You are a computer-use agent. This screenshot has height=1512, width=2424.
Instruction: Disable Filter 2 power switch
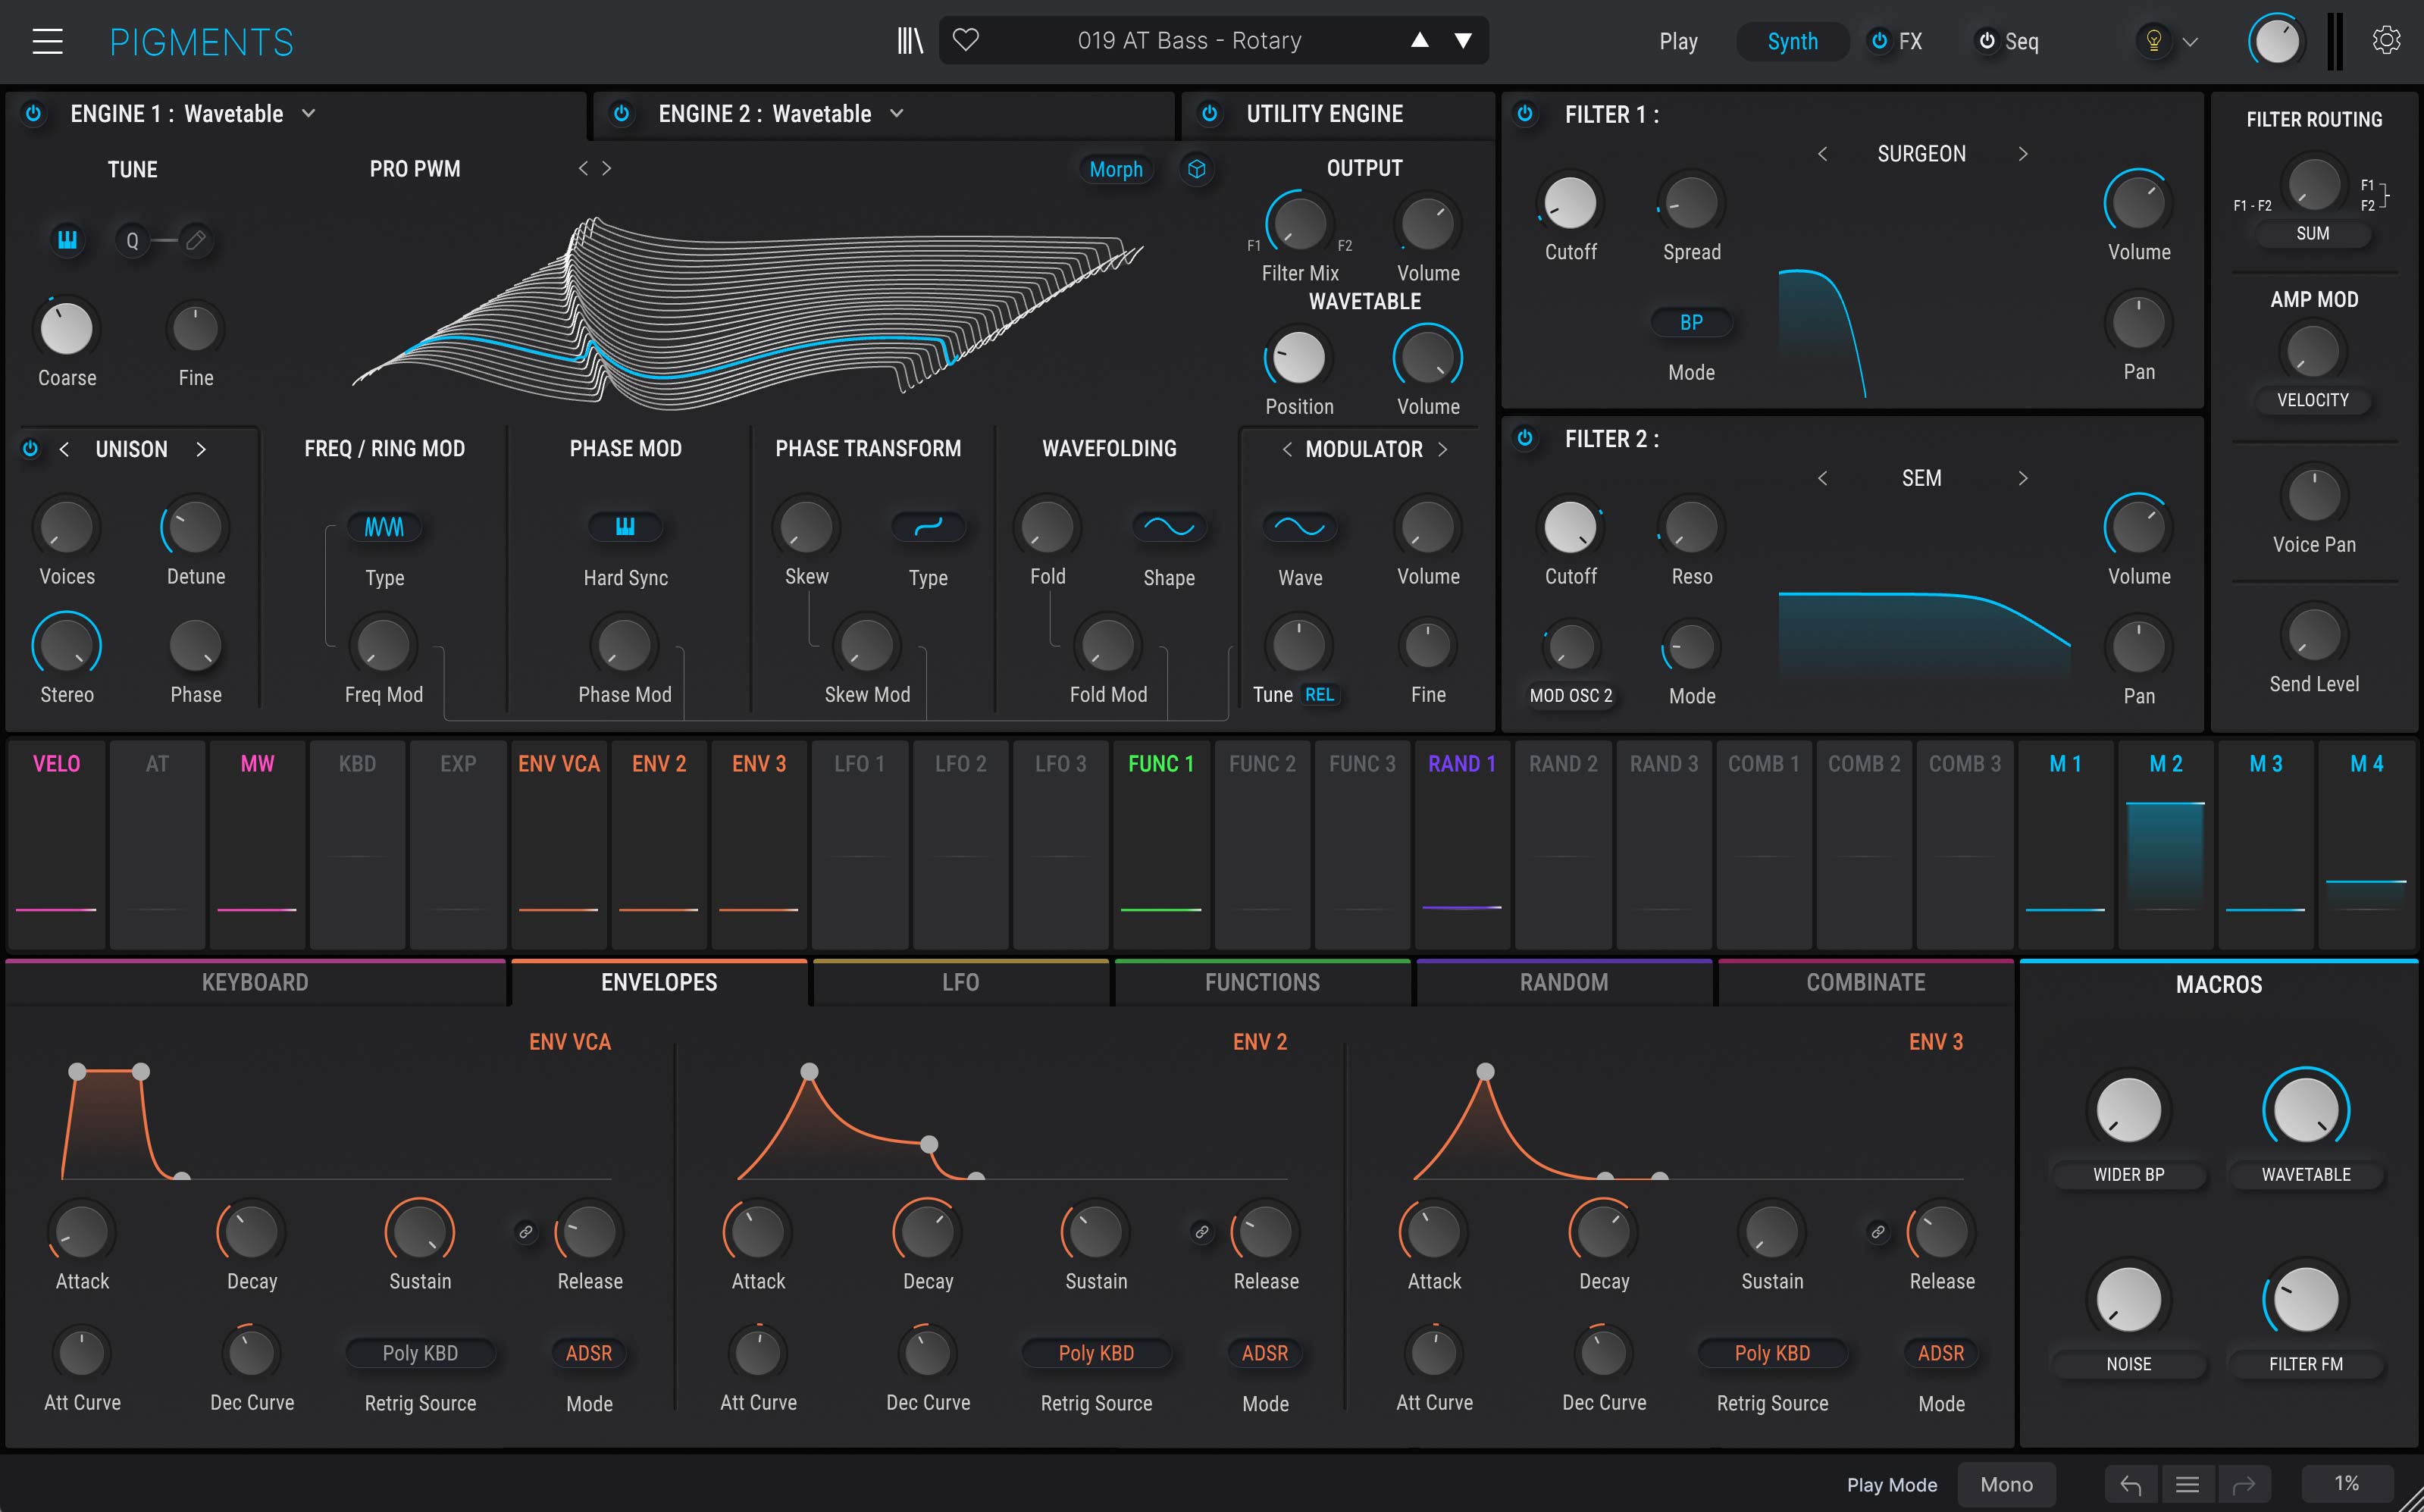pos(1525,438)
